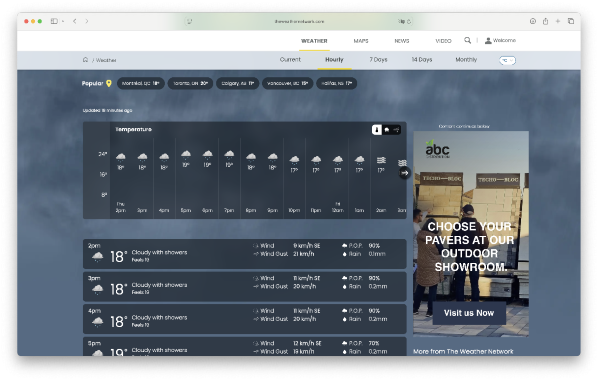Image resolution: width=600 pixels, height=381 pixels.
Task: Go forward in Safari history
Action: coord(87,21)
